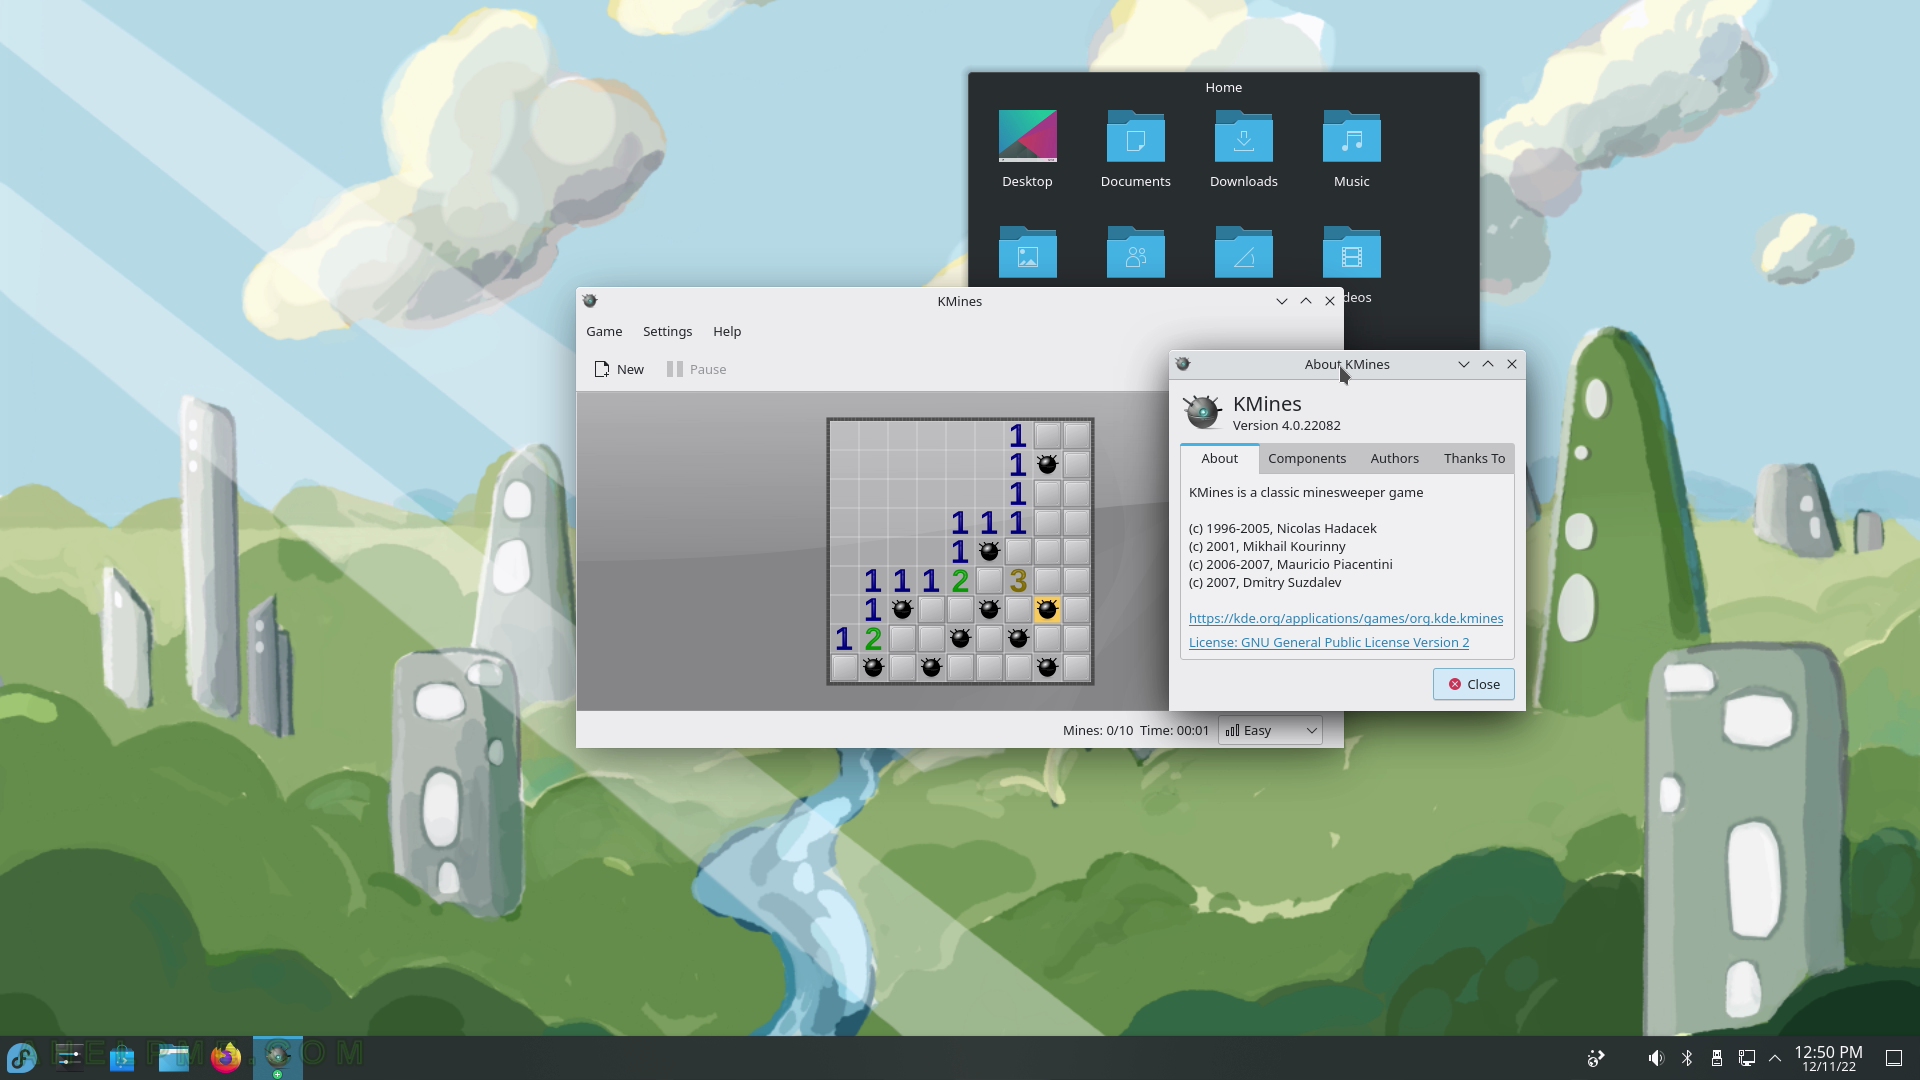Open the Bluetooth tray icon
Image resolution: width=1920 pixels, height=1080 pixels.
click(1686, 1058)
